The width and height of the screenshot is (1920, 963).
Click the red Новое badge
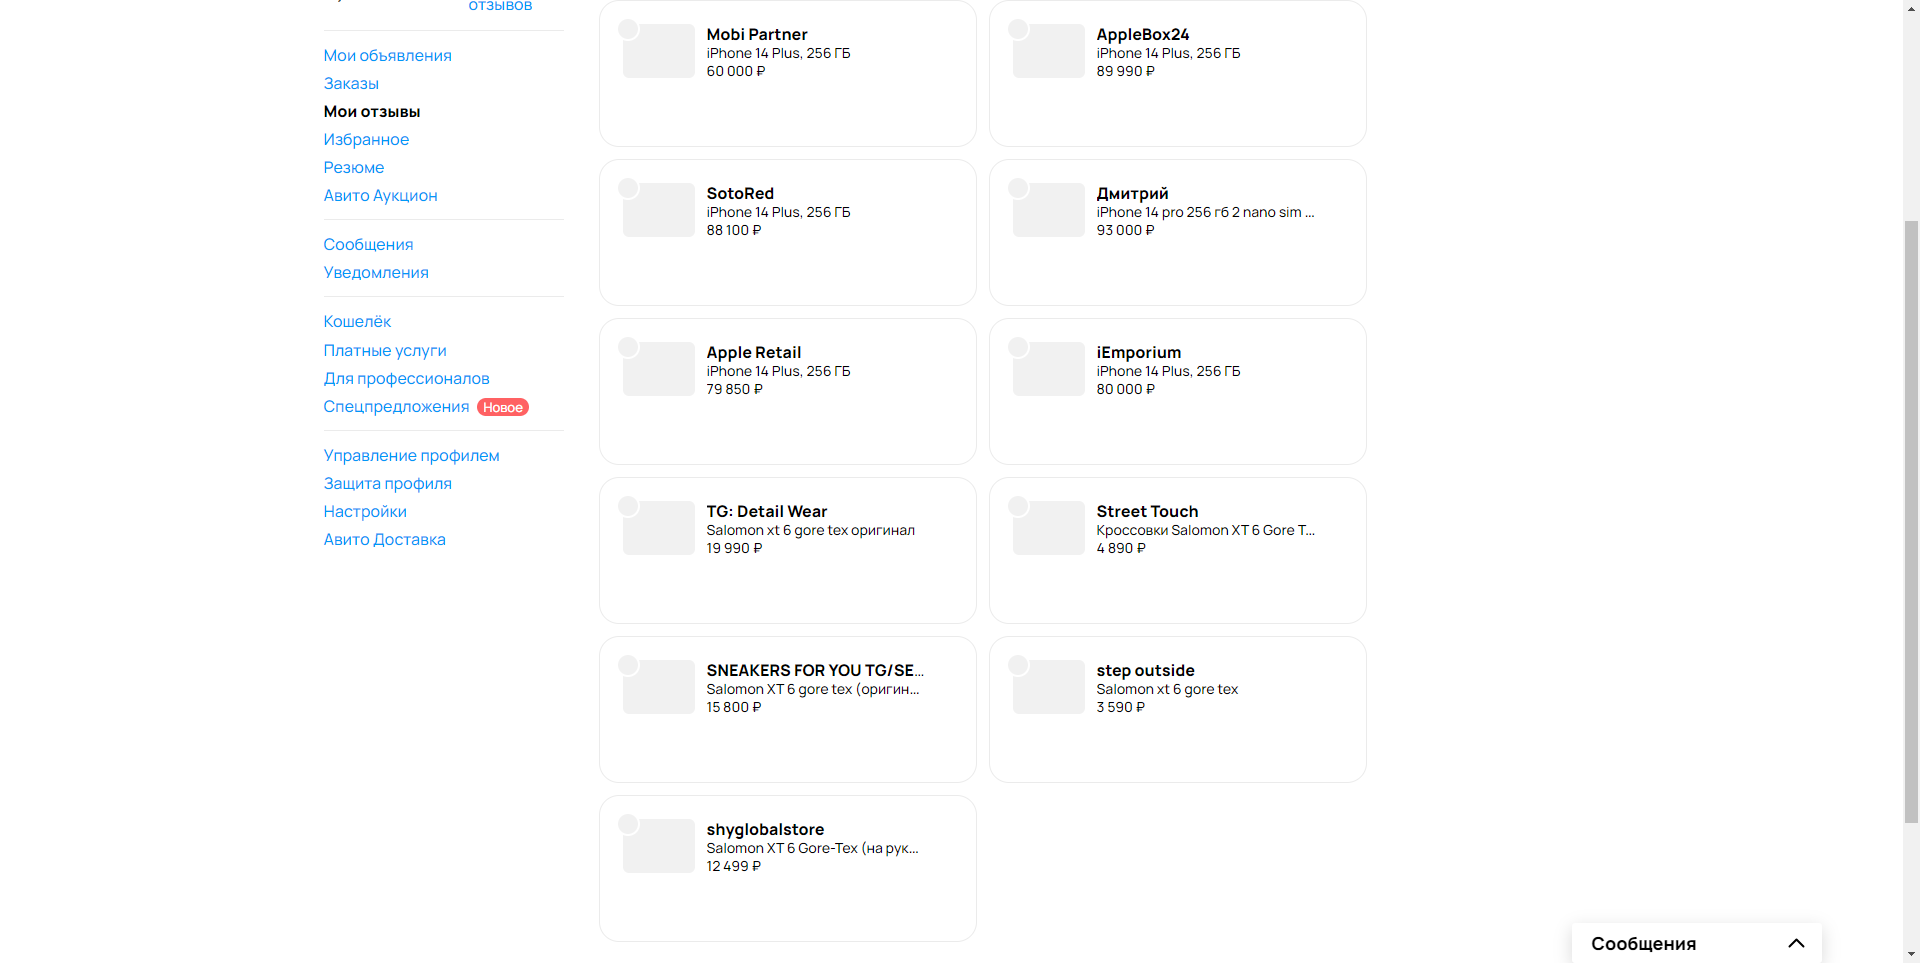(503, 407)
